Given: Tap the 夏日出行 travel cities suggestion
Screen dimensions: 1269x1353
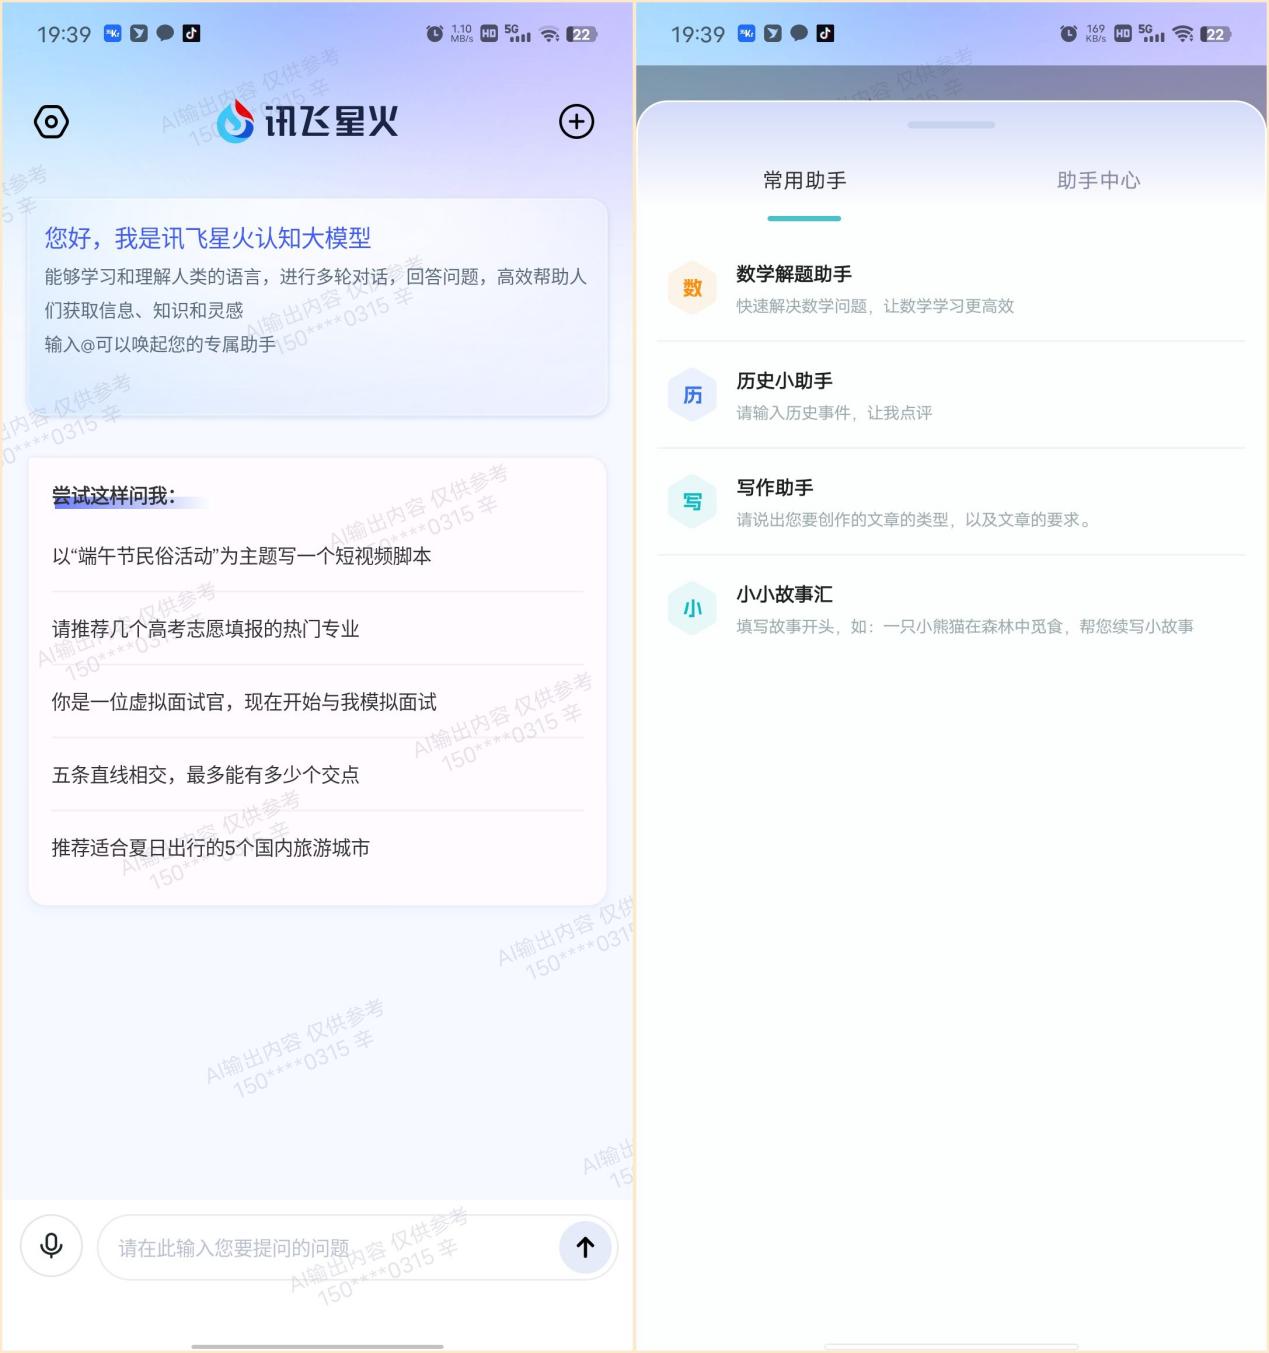Looking at the screenshot, I should [x=317, y=848].
